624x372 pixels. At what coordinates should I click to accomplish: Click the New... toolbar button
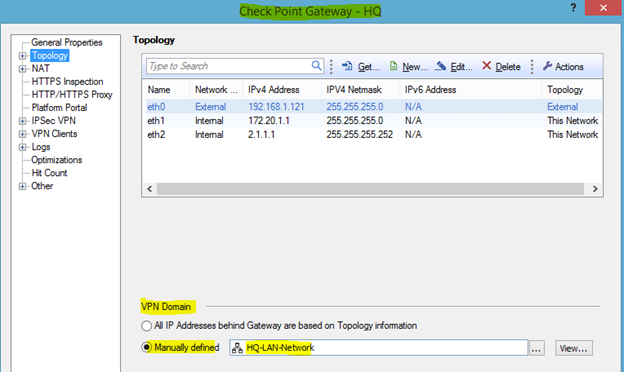408,66
